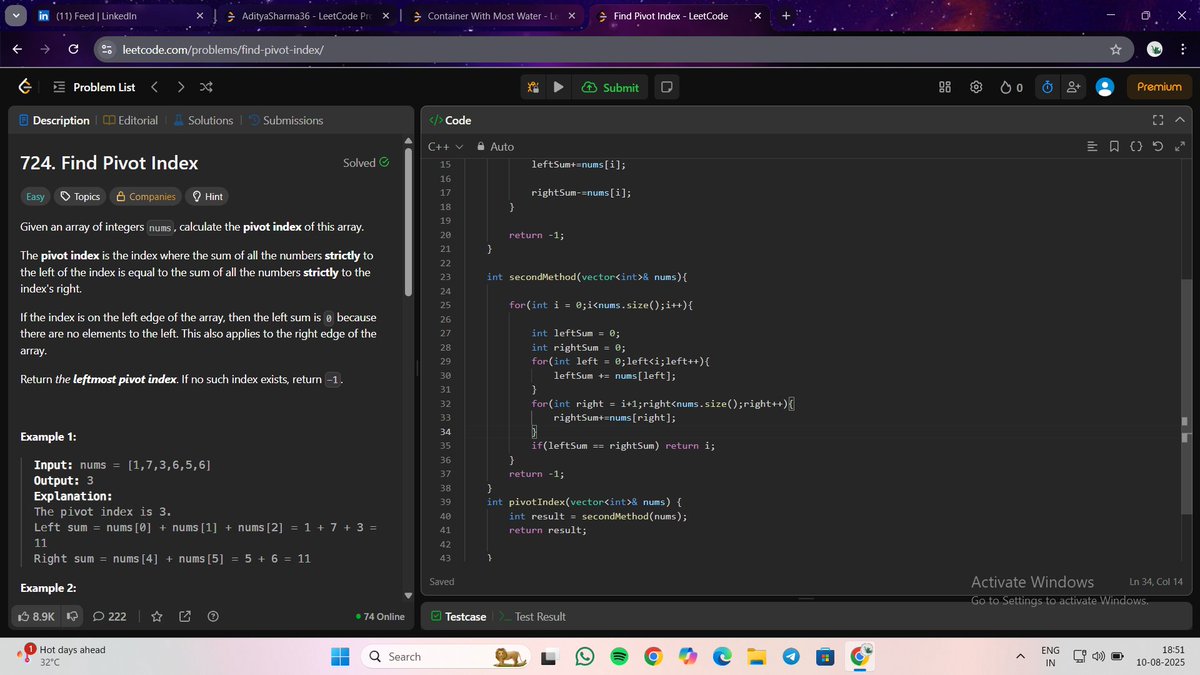1200x675 pixels.
Task: Expand the Topics tag
Action: pyautogui.click(x=80, y=196)
